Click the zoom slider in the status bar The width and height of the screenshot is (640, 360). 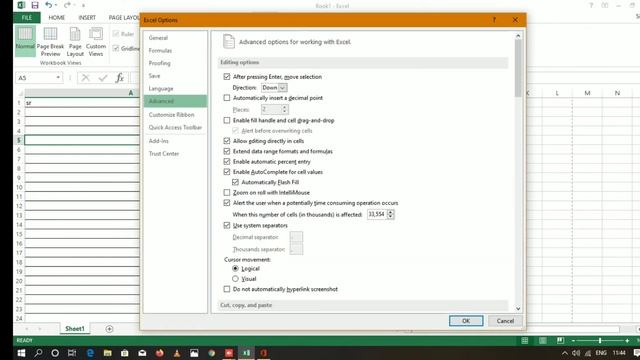(x=600, y=340)
